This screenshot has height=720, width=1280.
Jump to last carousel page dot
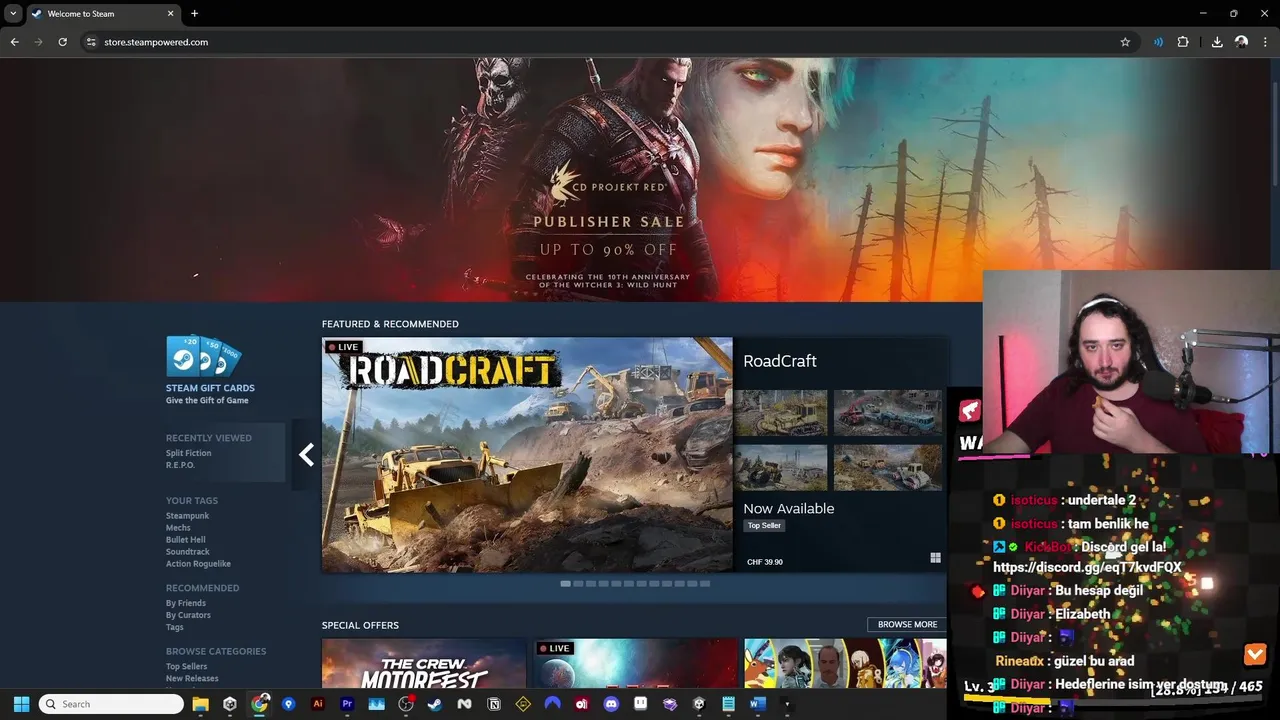click(705, 583)
